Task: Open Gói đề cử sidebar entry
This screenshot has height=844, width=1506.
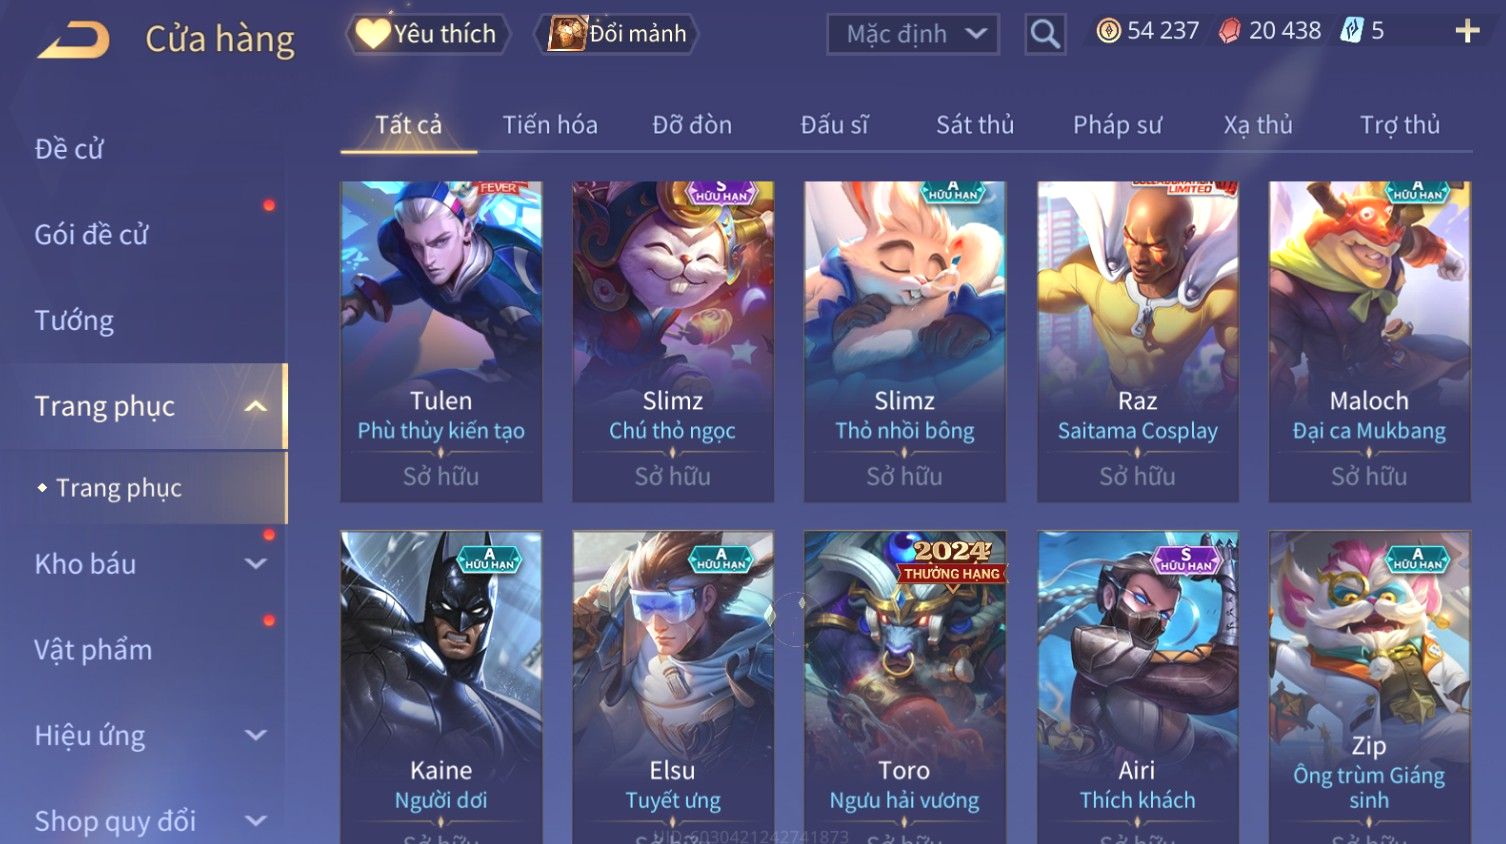Action: click(91, 235)
